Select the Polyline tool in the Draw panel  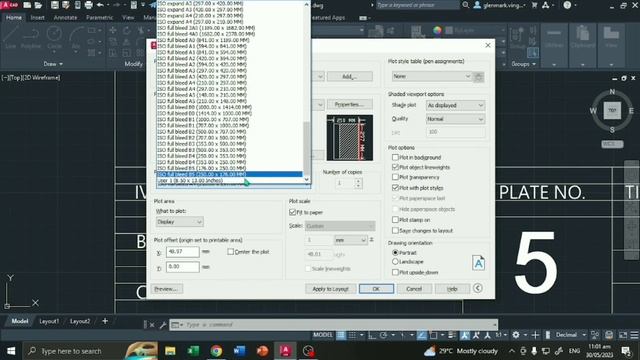[x=31, y=38]
